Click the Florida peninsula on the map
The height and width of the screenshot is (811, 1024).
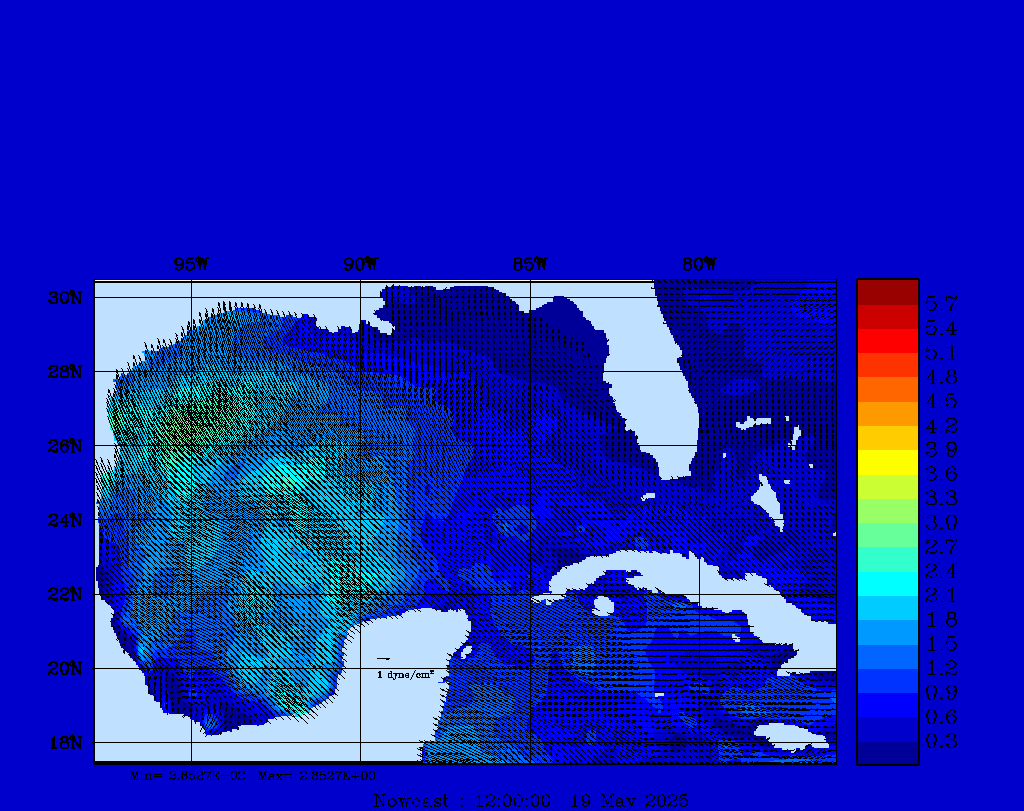(650, 400)
